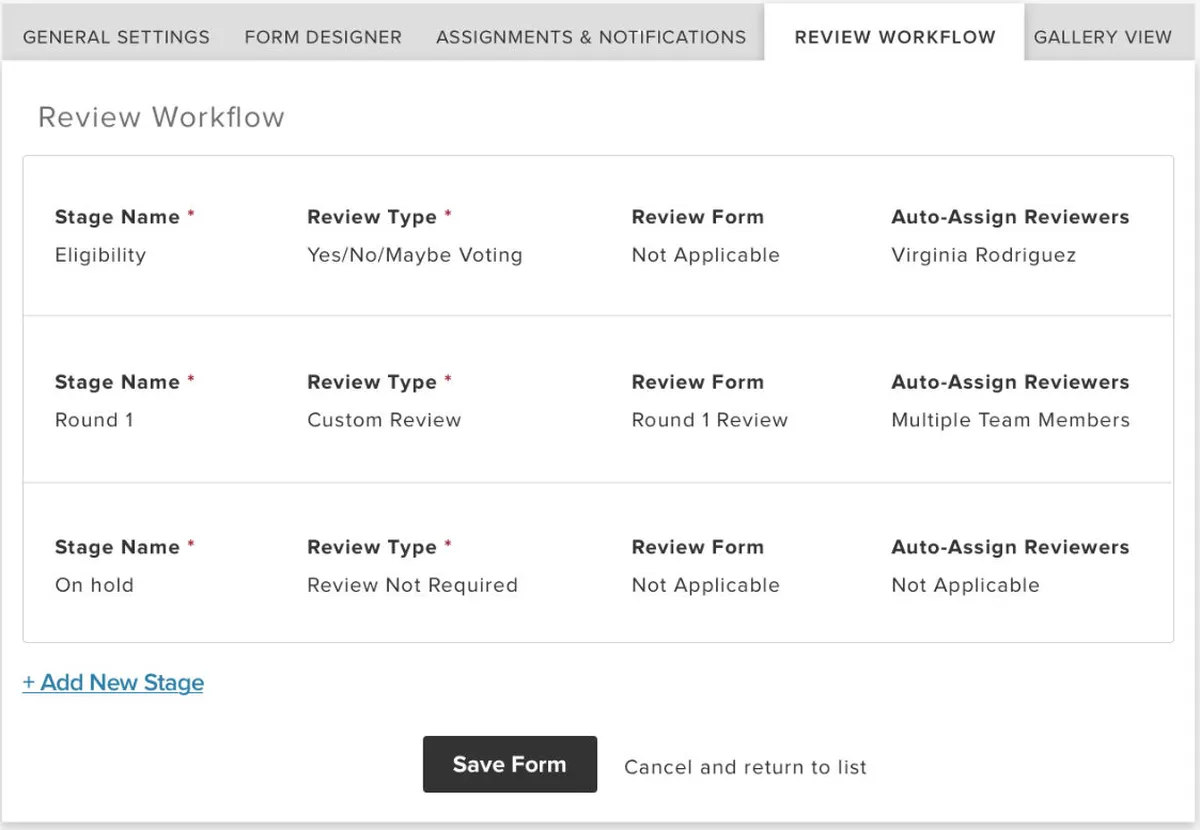Open the Gallery View tab

(x=1102, y=37)
